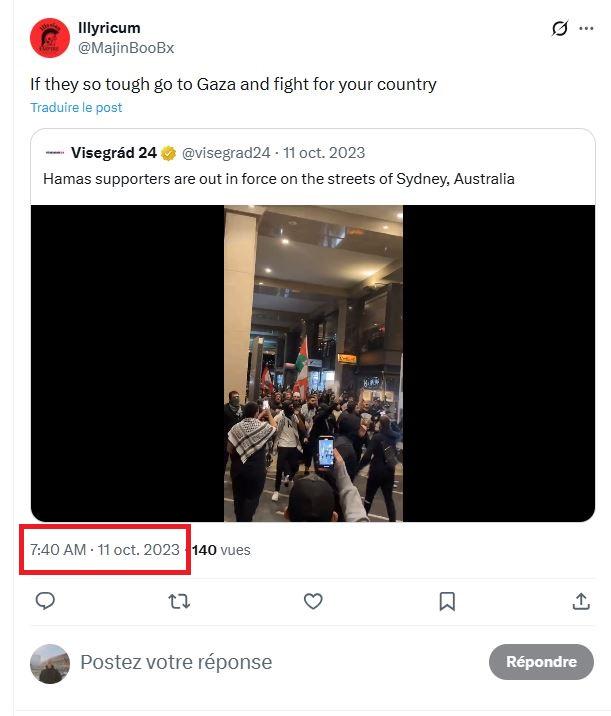Click the 7:40 AM timestamp
The height and width of the screenshot is (716, 611).
(x=58, y=550)
